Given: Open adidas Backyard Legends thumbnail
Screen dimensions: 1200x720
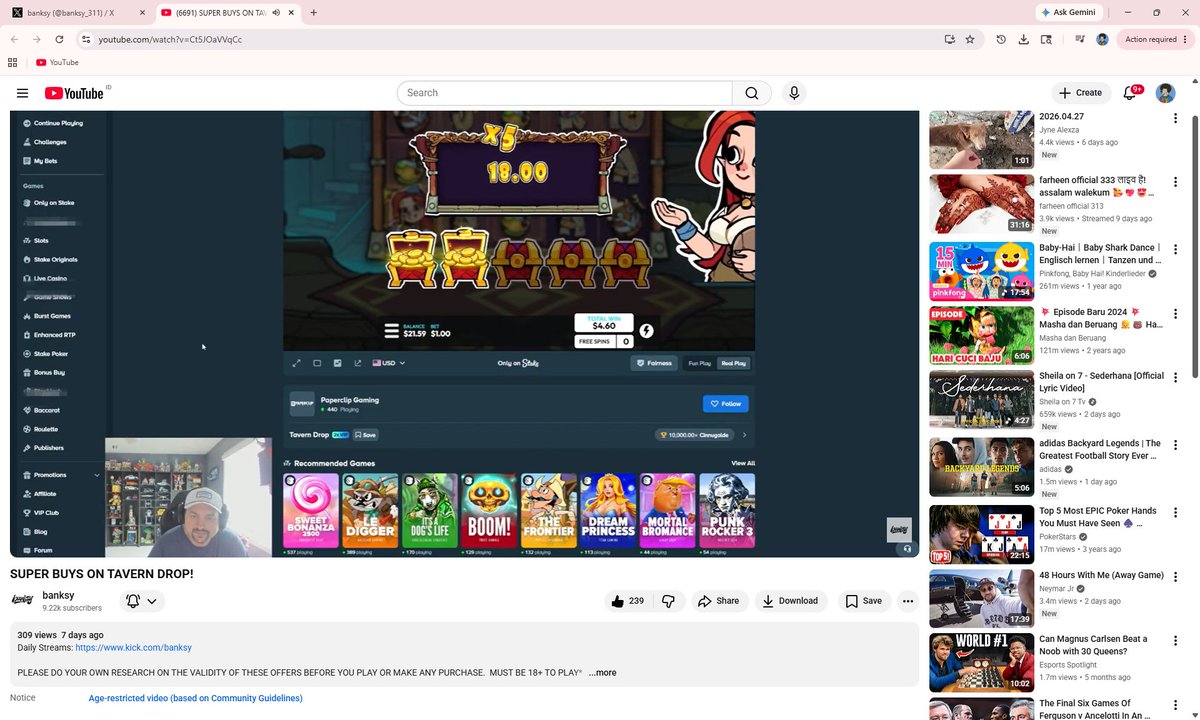Looking at the screenshot, I should click(x=981, y=467).
